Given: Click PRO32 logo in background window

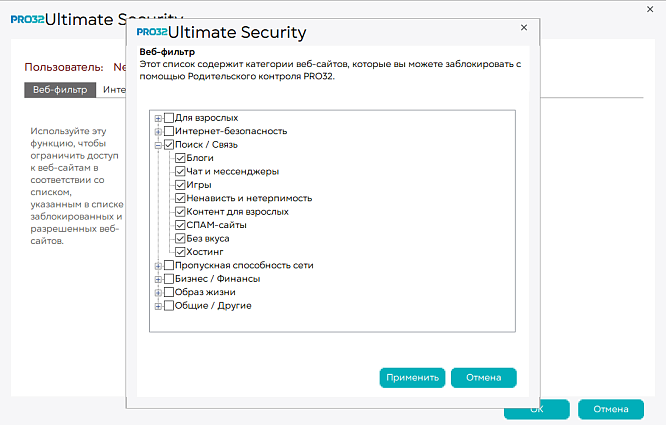Looking at the screenshot, I should 28,20.
